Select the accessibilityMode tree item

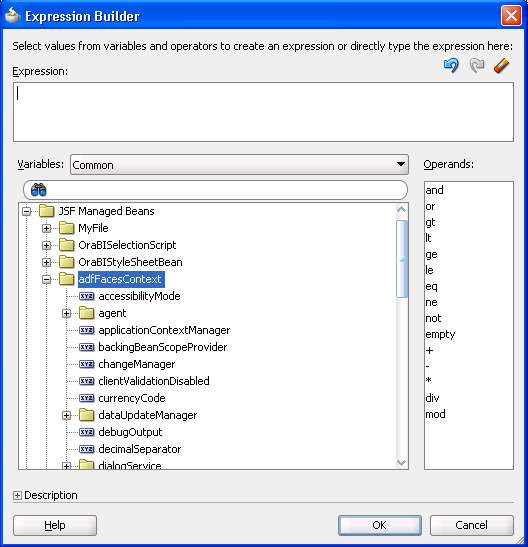(139, 296)
